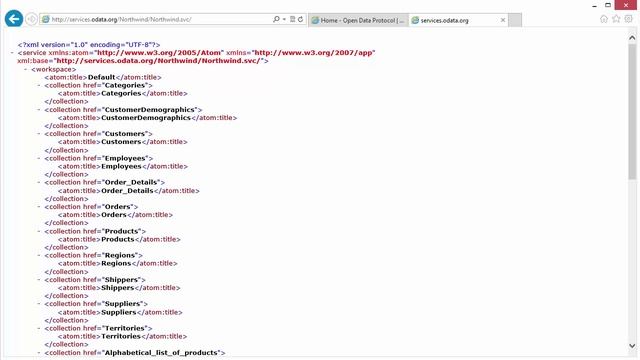
Task: Click the Regions atom:title value
Action: [116, 263]
